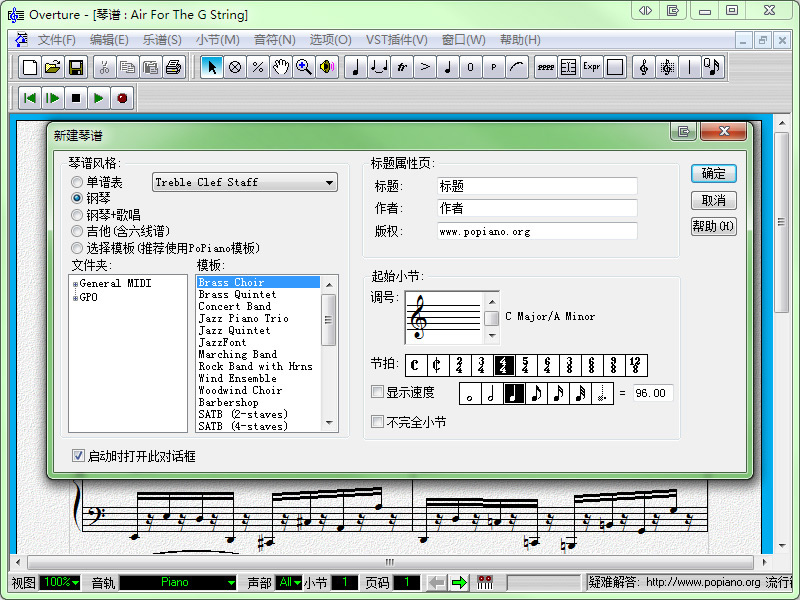The image size is (800, 600).
Task: Click key signature up arrow
Action: click(492, 302)
